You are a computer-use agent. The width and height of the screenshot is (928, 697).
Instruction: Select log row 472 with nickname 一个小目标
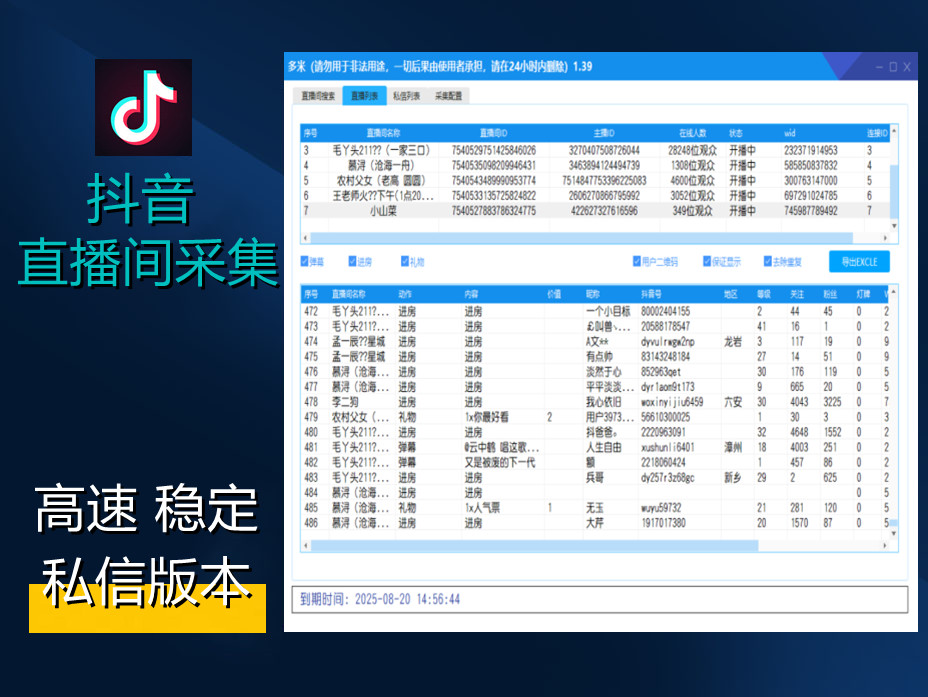coord(595,311)
